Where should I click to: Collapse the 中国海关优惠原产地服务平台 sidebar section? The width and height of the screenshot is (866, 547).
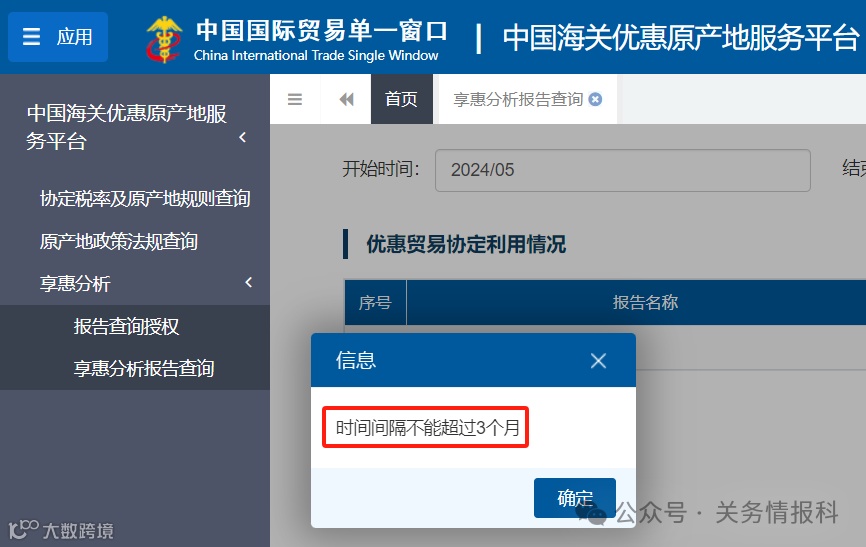click(x=242, y=137)
